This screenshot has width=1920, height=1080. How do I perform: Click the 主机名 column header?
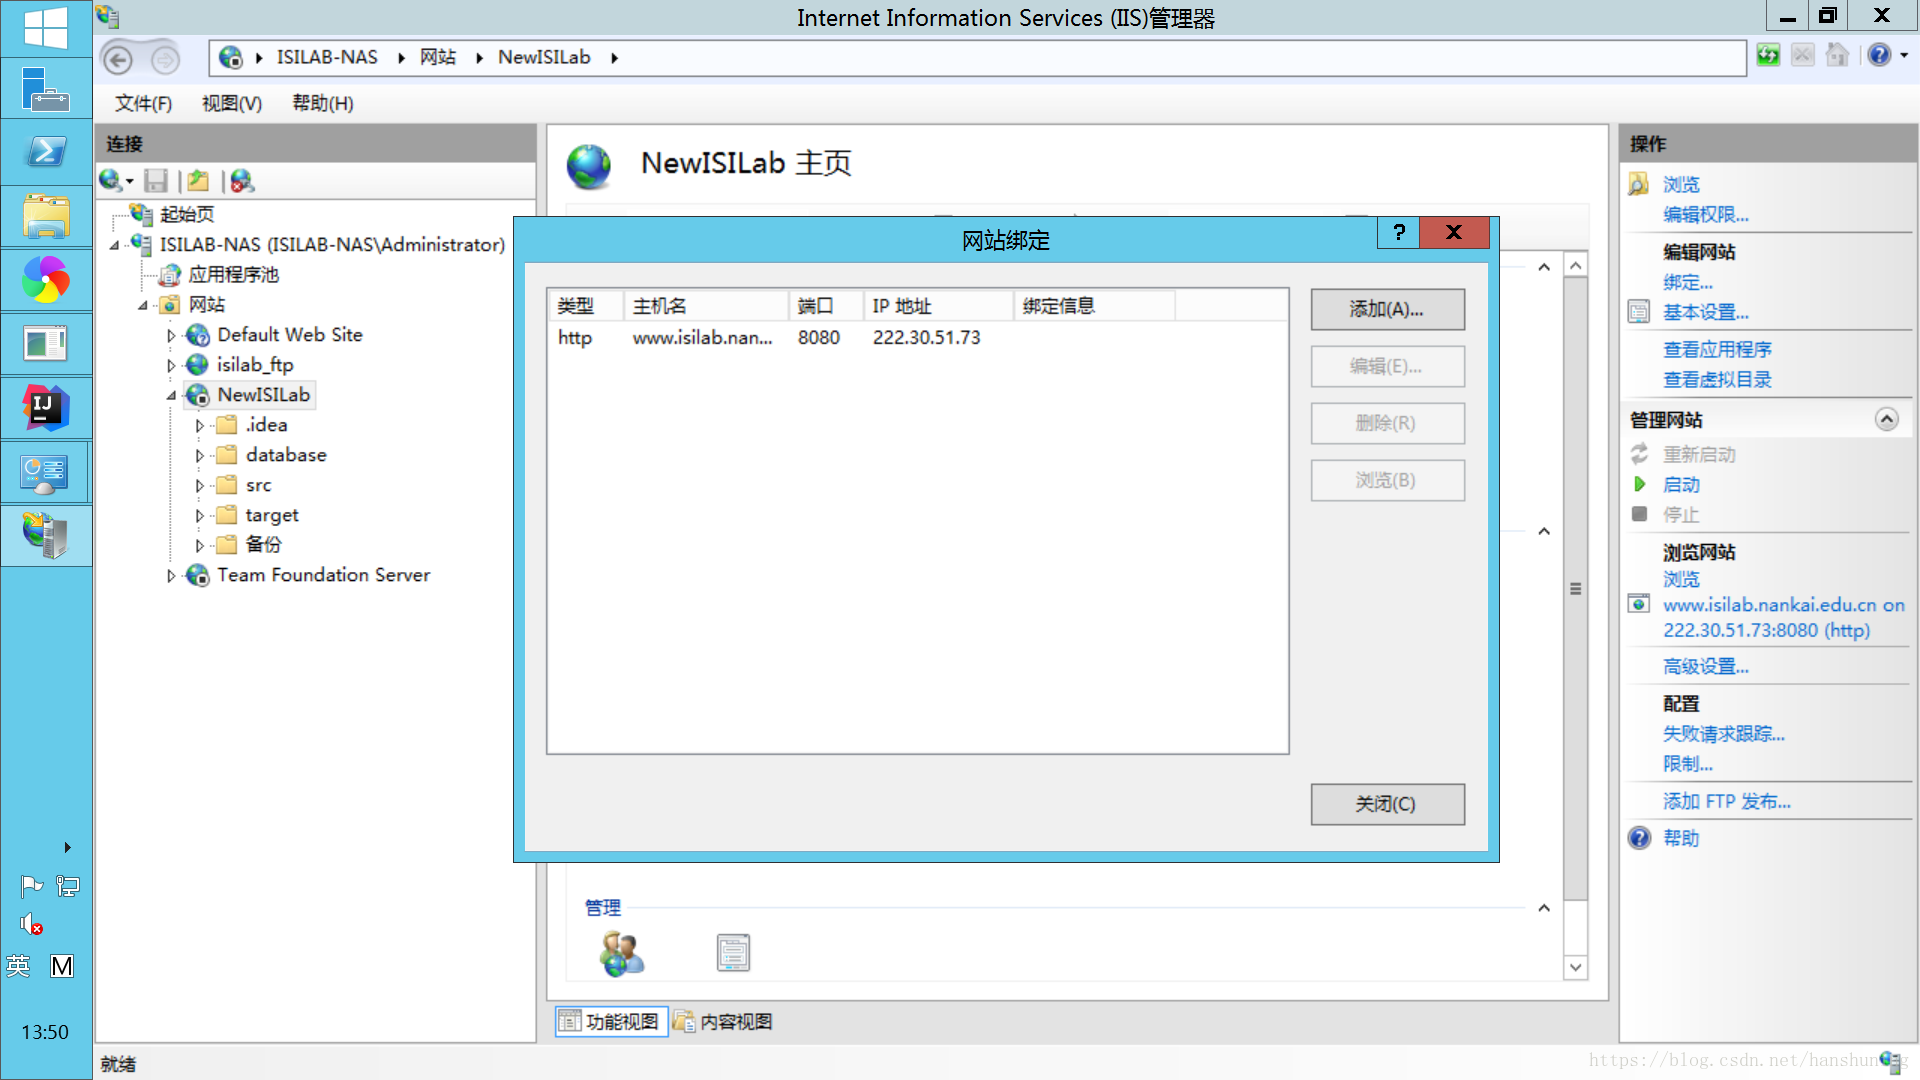[705, 306]
